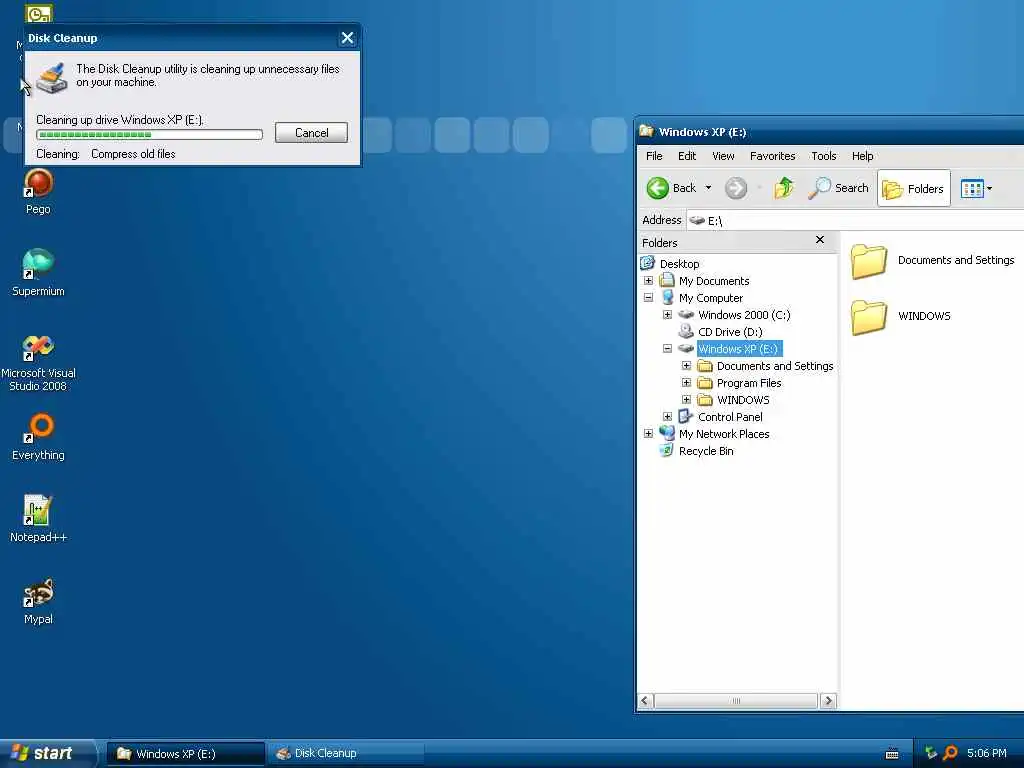Click the Disk Cleanup progress bar
The width and height of the screenshot is (1024, 768).
(x=150, y=135)
